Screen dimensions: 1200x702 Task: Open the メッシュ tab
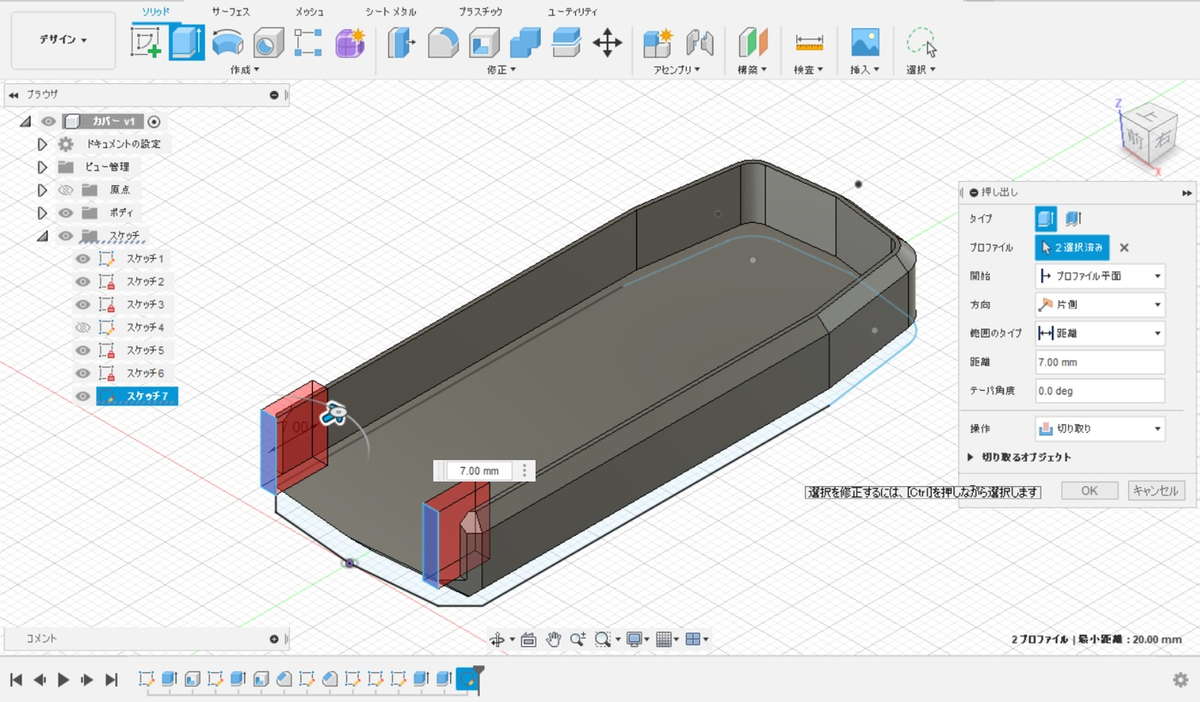pyautogui.click(x=309, y=11)
